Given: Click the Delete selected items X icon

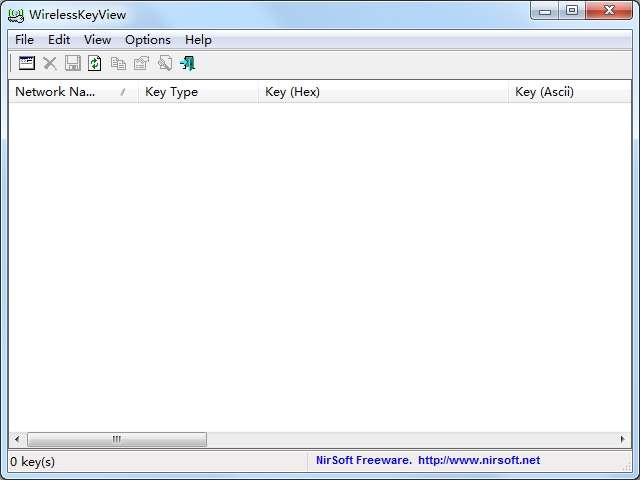Looking at the screenshot, I should pyautogui.click(x=50, y=63).
